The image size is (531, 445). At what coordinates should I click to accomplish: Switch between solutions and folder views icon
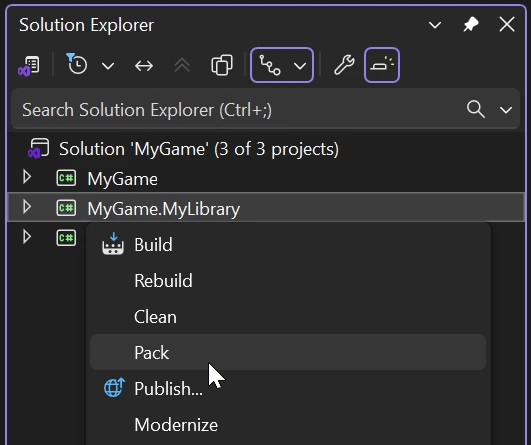29,66
